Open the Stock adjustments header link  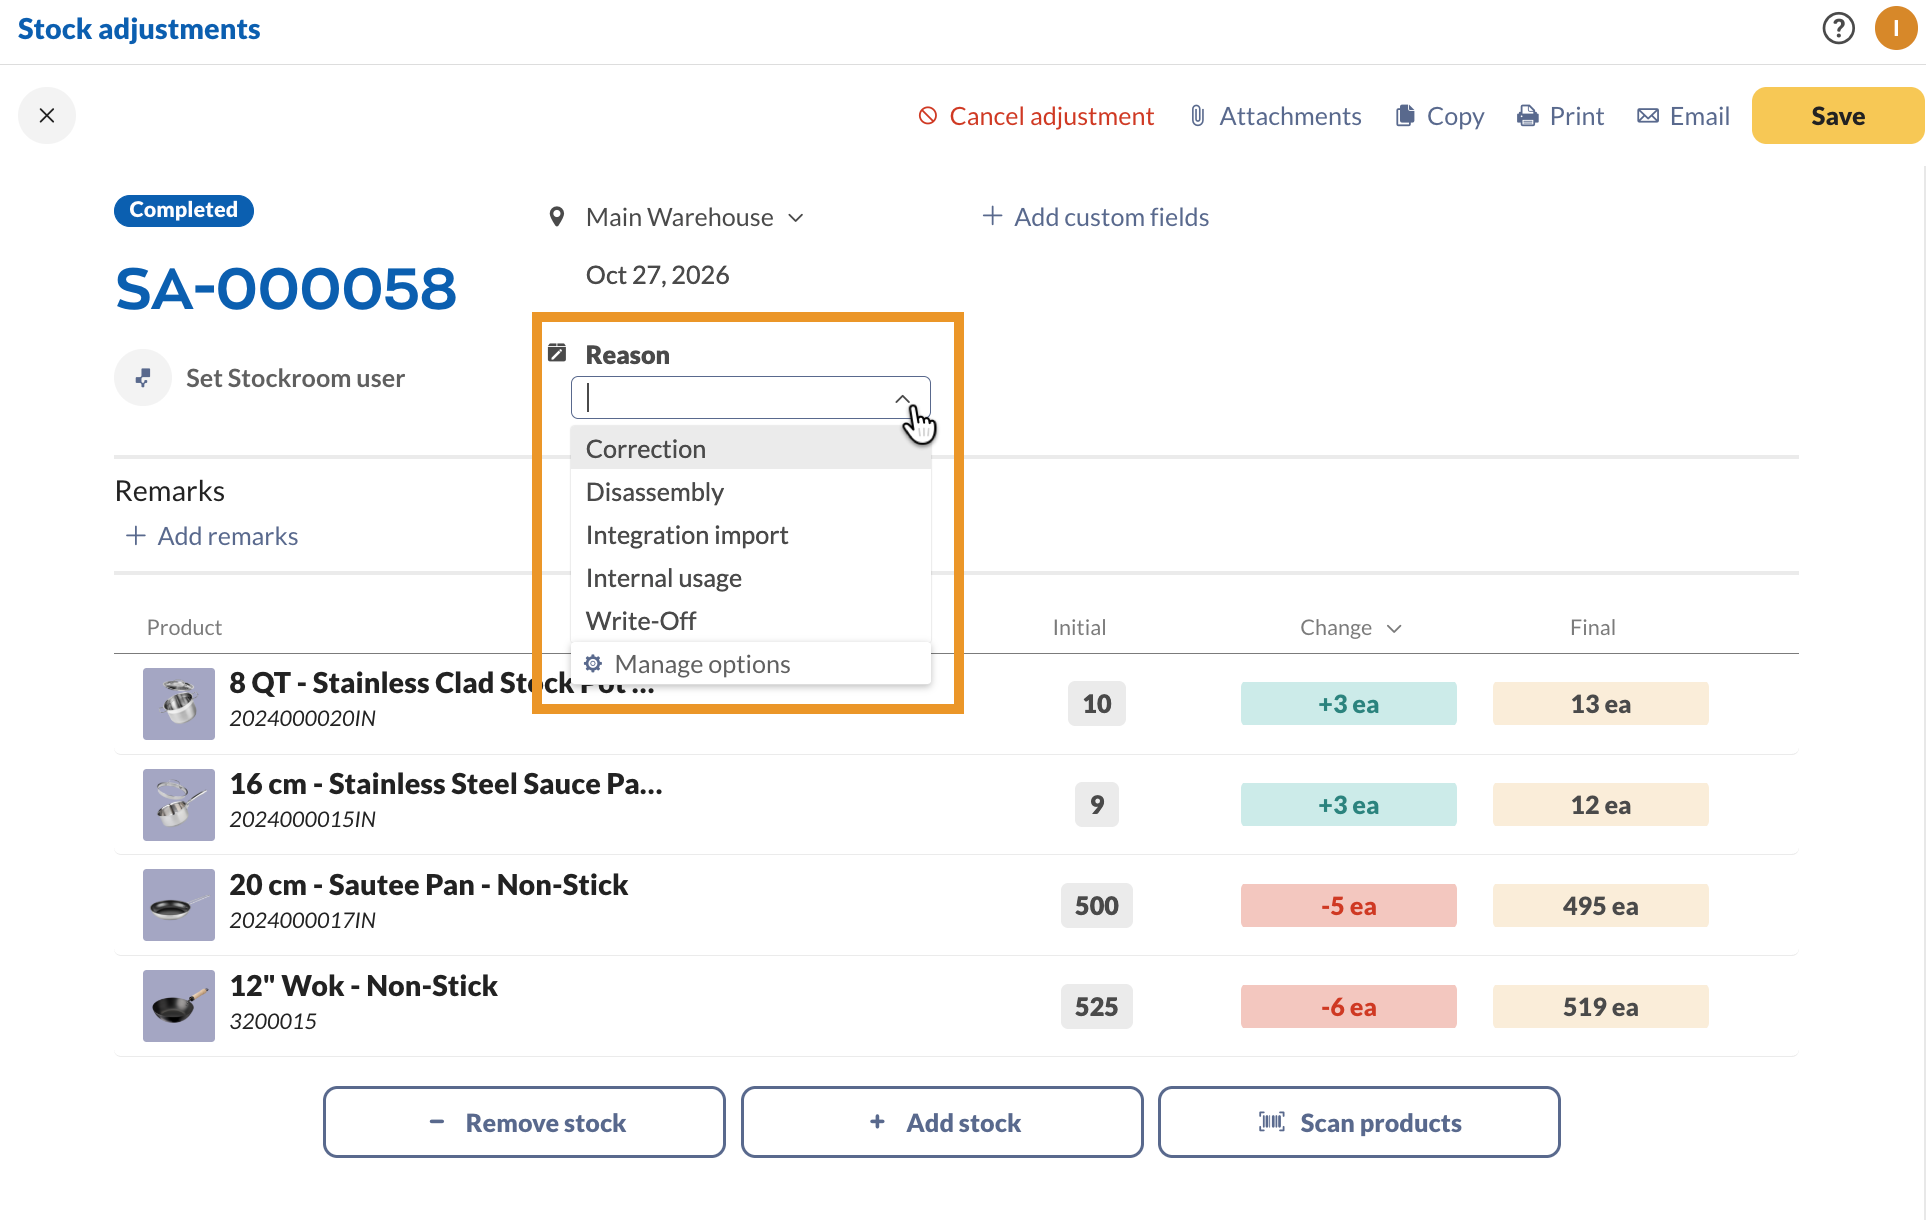(139, 29)
